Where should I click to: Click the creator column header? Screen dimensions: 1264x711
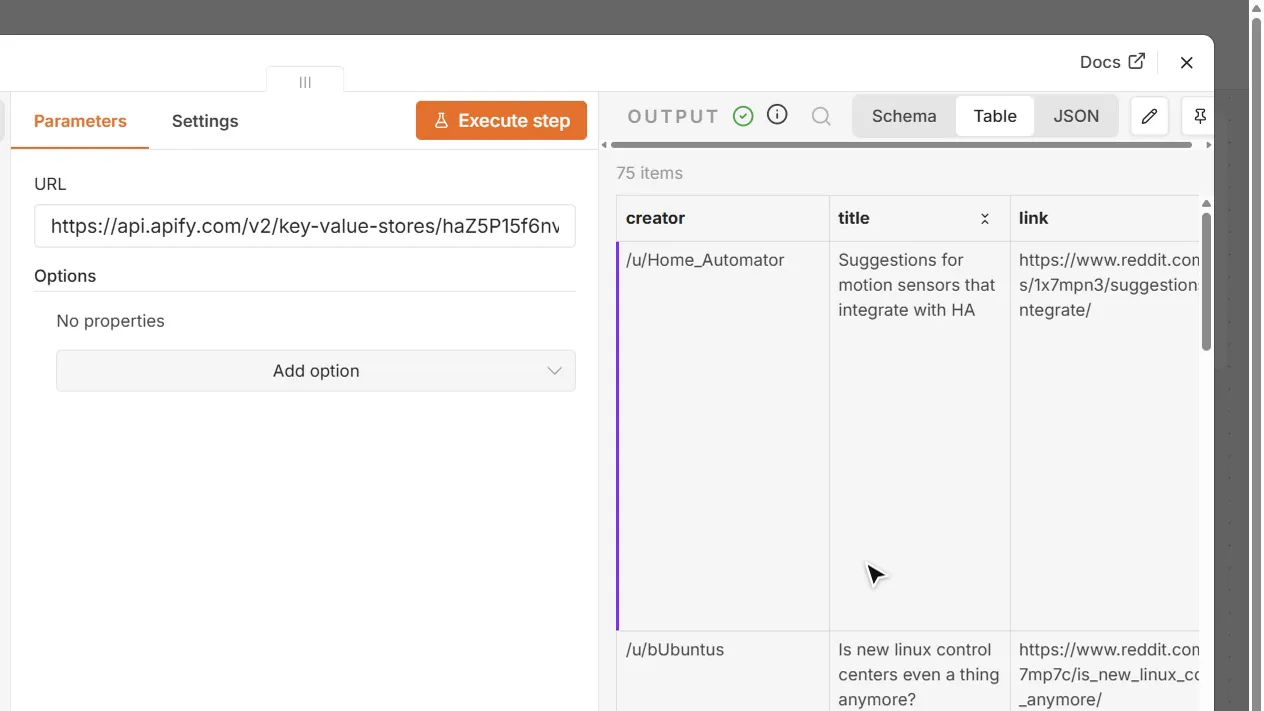(x=723, y=218)
